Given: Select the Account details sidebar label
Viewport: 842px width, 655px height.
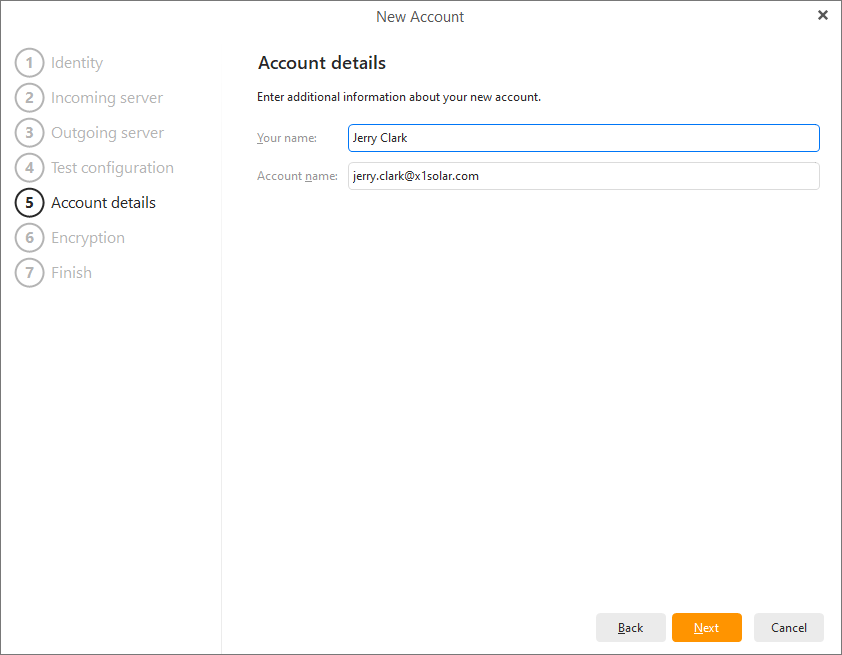Looking at the screenshot, I should pyautogui.click(x=103, y=203).
